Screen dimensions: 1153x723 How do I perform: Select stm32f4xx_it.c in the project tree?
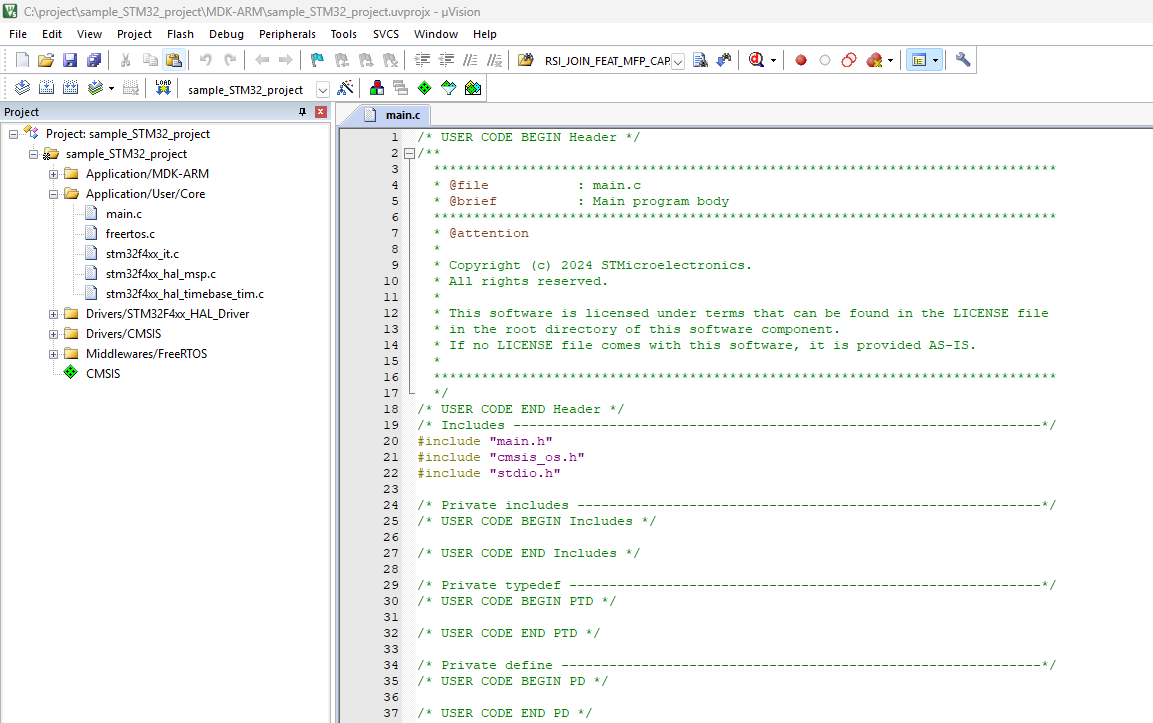142,254
